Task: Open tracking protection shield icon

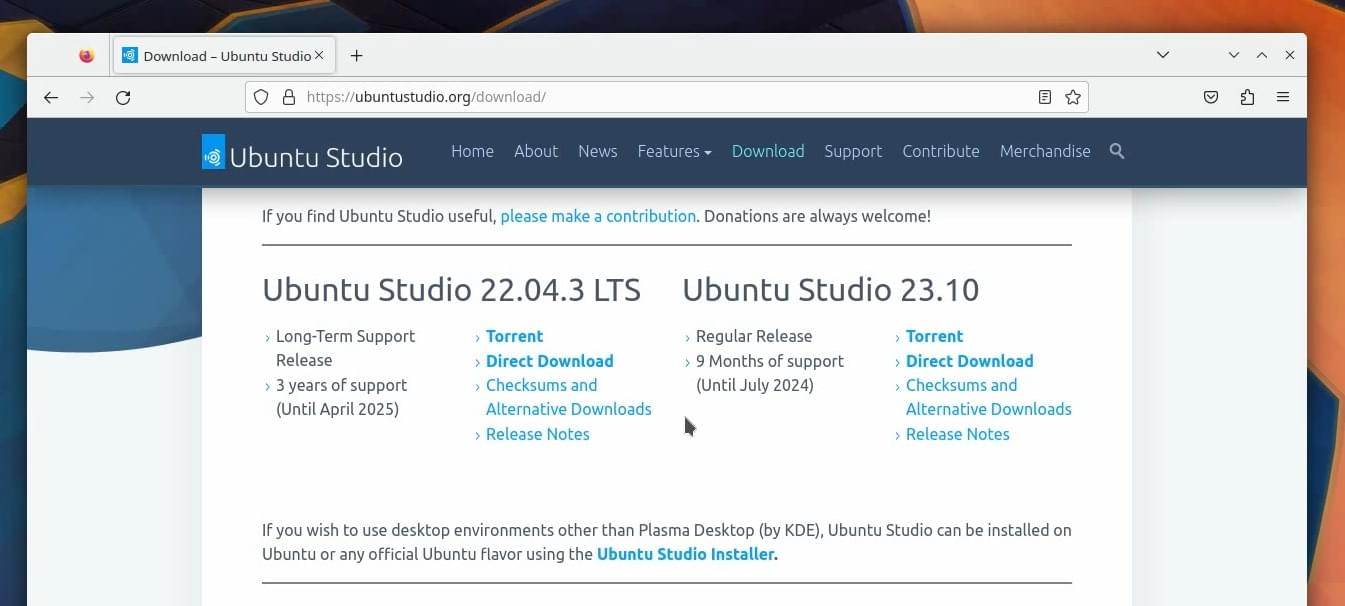Action: coord(261,97)
